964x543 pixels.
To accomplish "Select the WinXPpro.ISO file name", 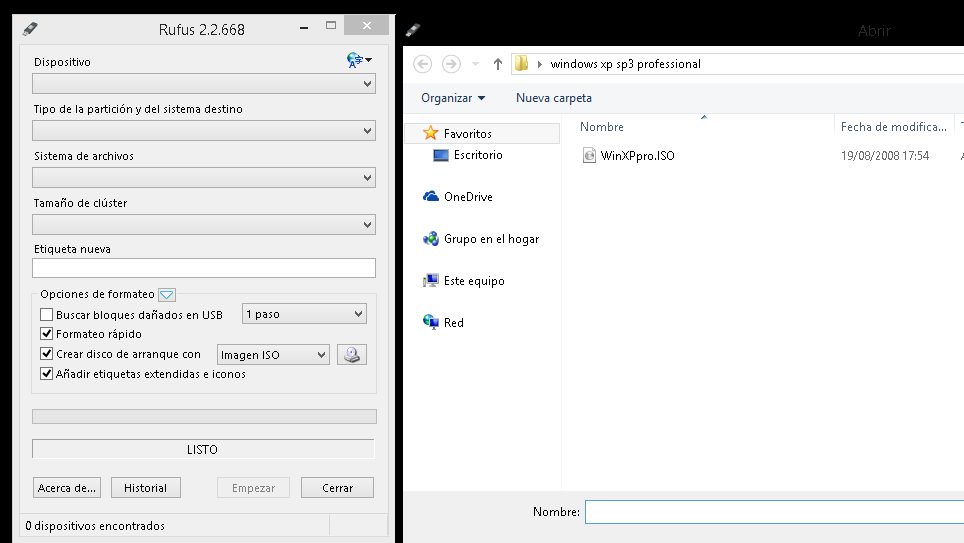I will (x=638, y=156).
